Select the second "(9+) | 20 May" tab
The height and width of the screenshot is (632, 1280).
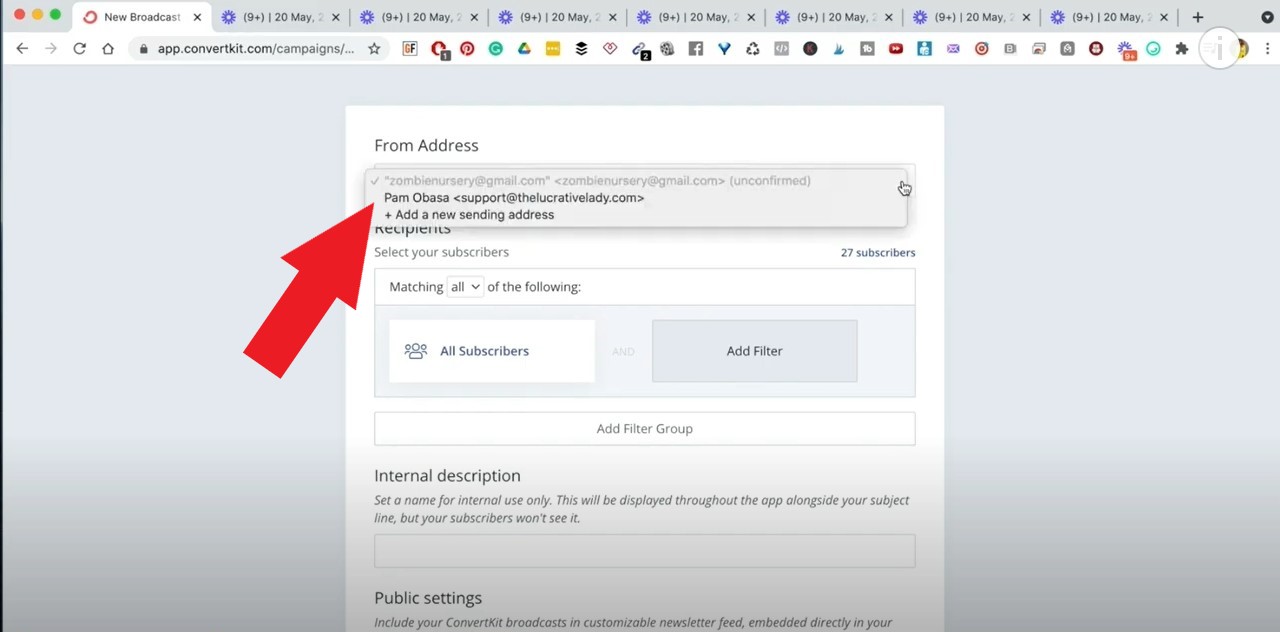pos(419,16)
